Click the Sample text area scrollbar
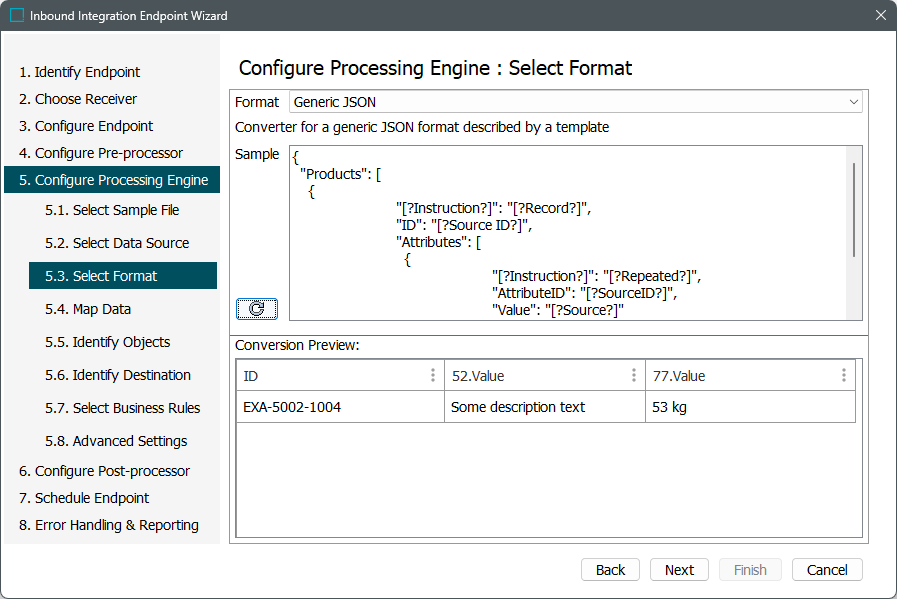 [853, 210]
